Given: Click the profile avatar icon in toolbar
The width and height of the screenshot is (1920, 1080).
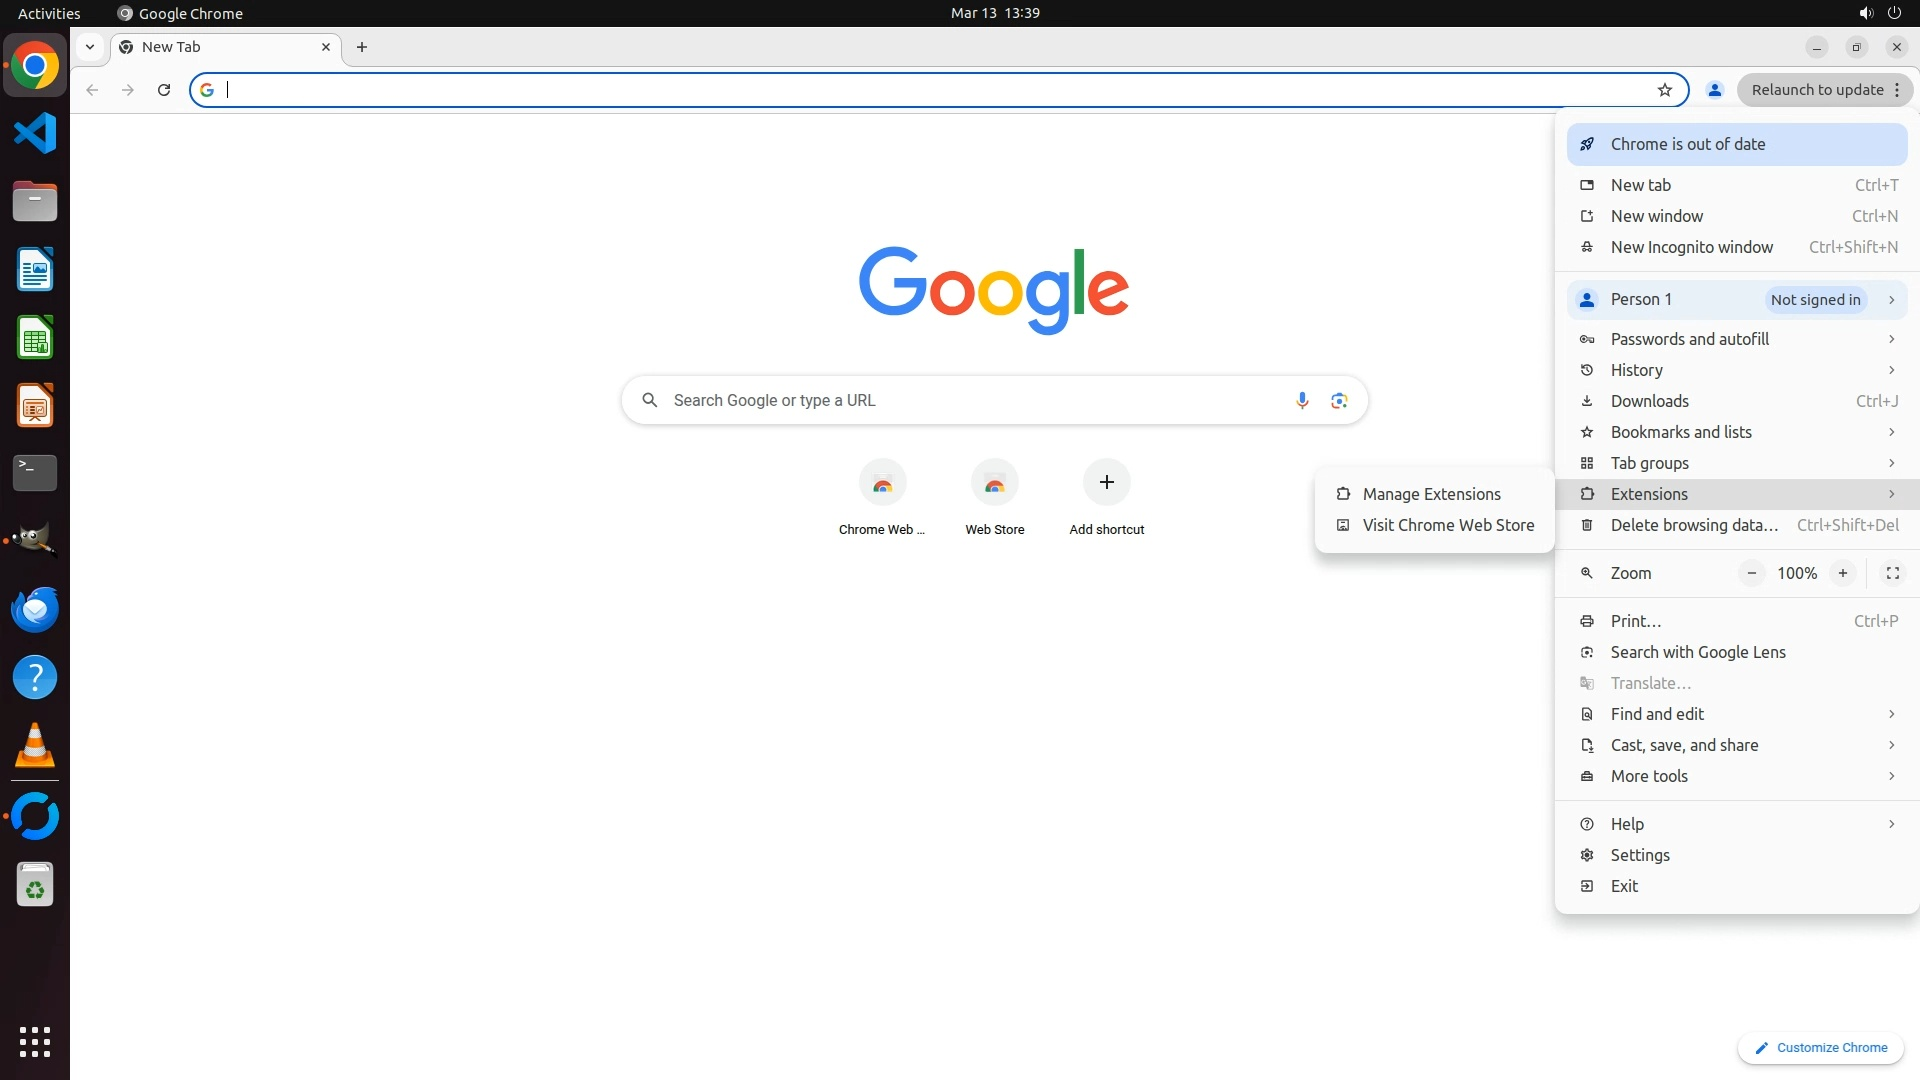Looking at the screenshot, I should [1714, 90].
